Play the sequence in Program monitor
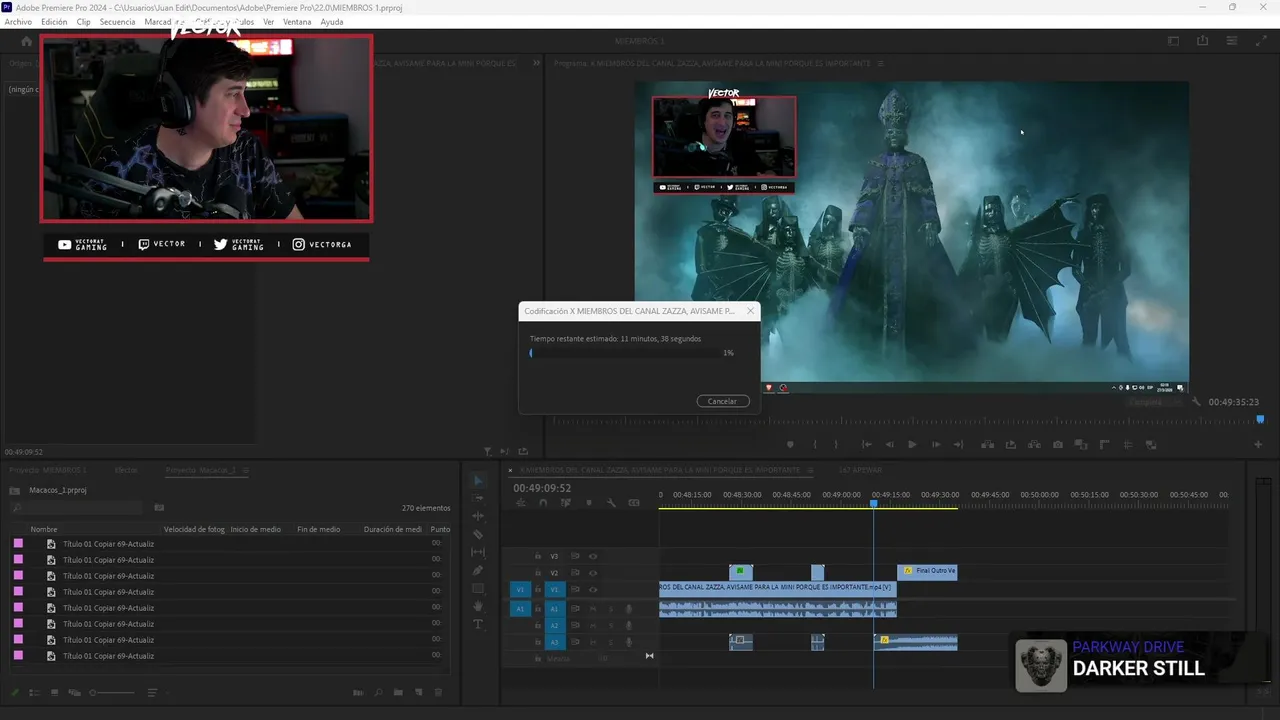Screen dimensions: 1280x720 [x=912, y=445]
